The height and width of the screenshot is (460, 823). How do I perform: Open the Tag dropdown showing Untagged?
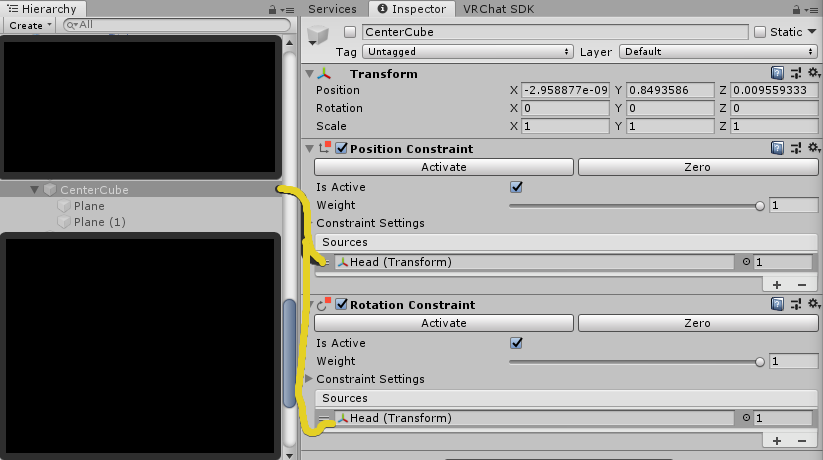tap(467, 51)
